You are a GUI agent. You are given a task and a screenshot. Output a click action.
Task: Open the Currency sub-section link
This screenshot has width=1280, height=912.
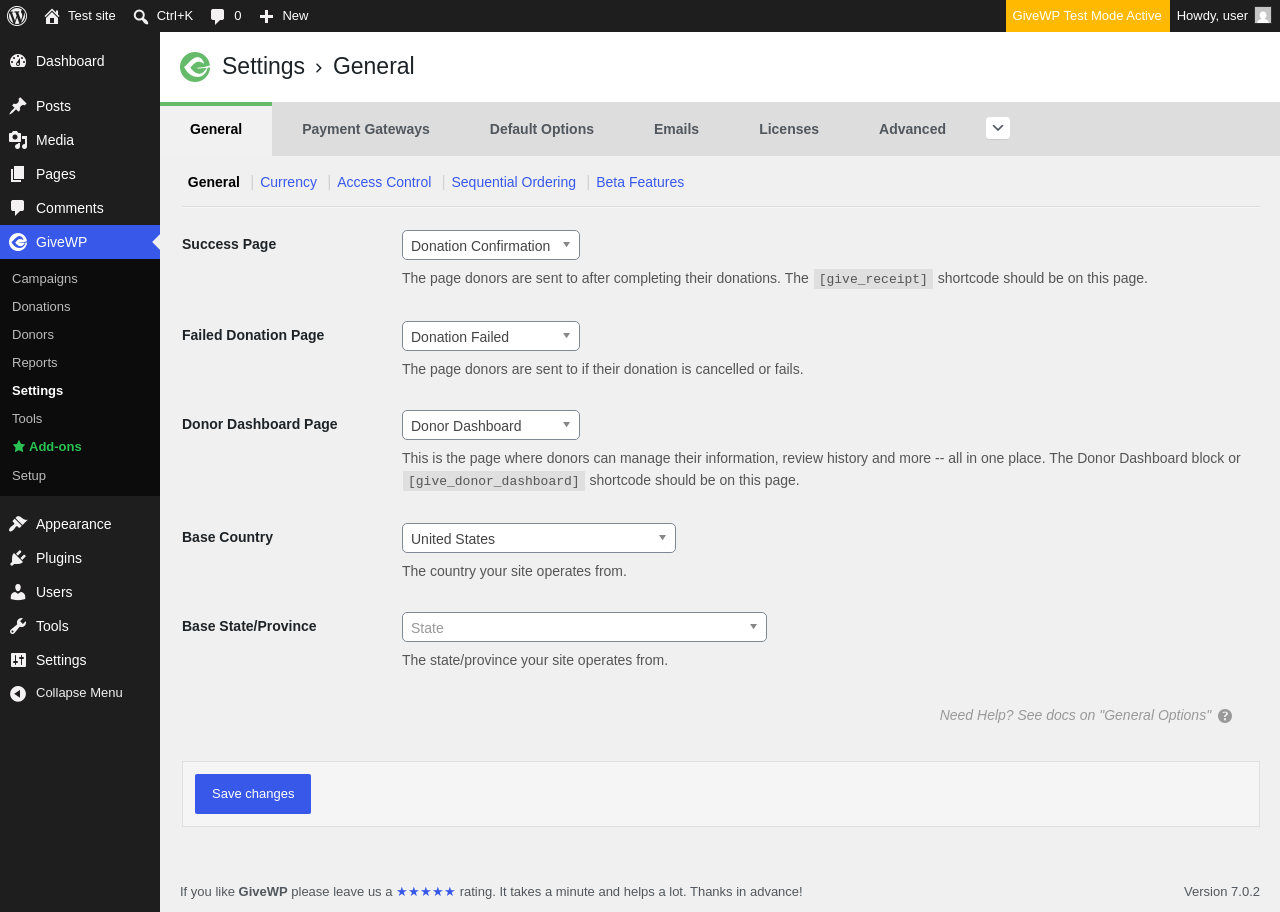288,182
